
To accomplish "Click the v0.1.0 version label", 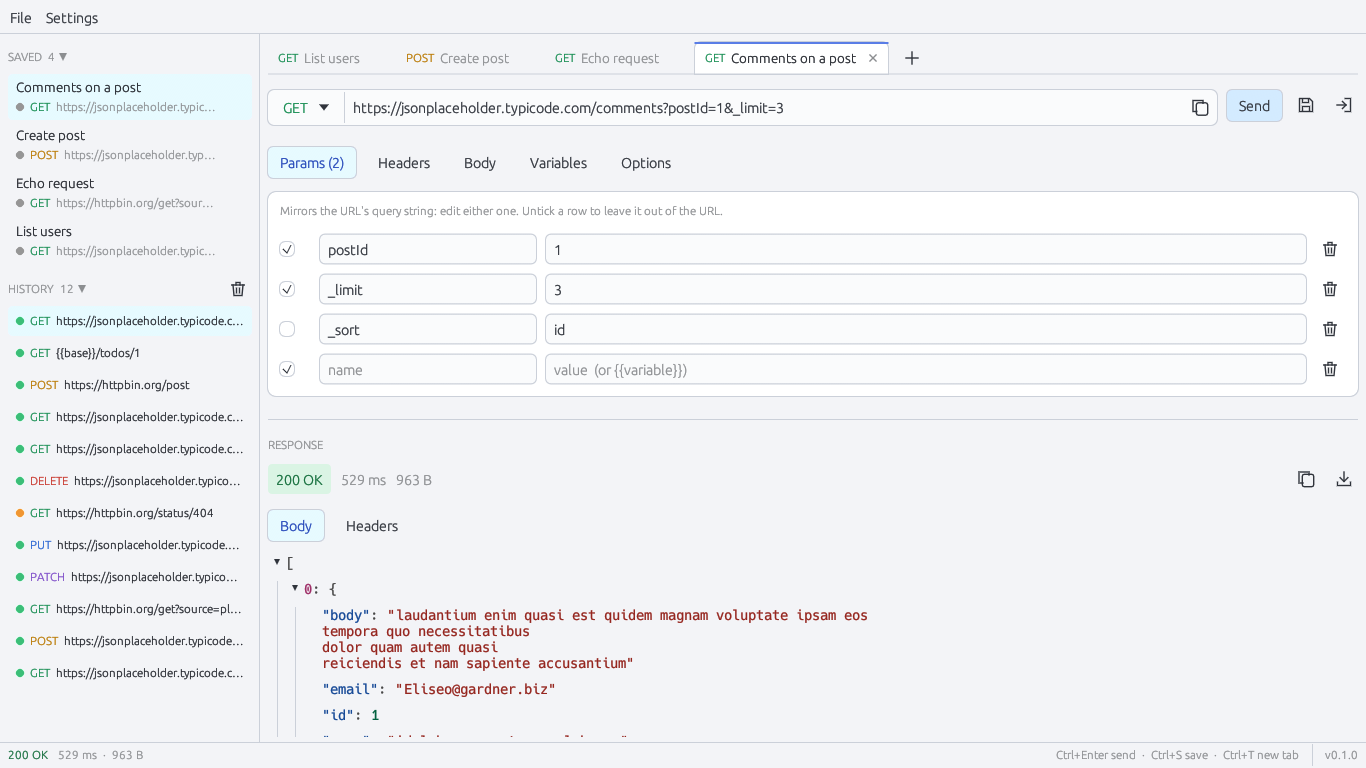I will click(1341, 755).
